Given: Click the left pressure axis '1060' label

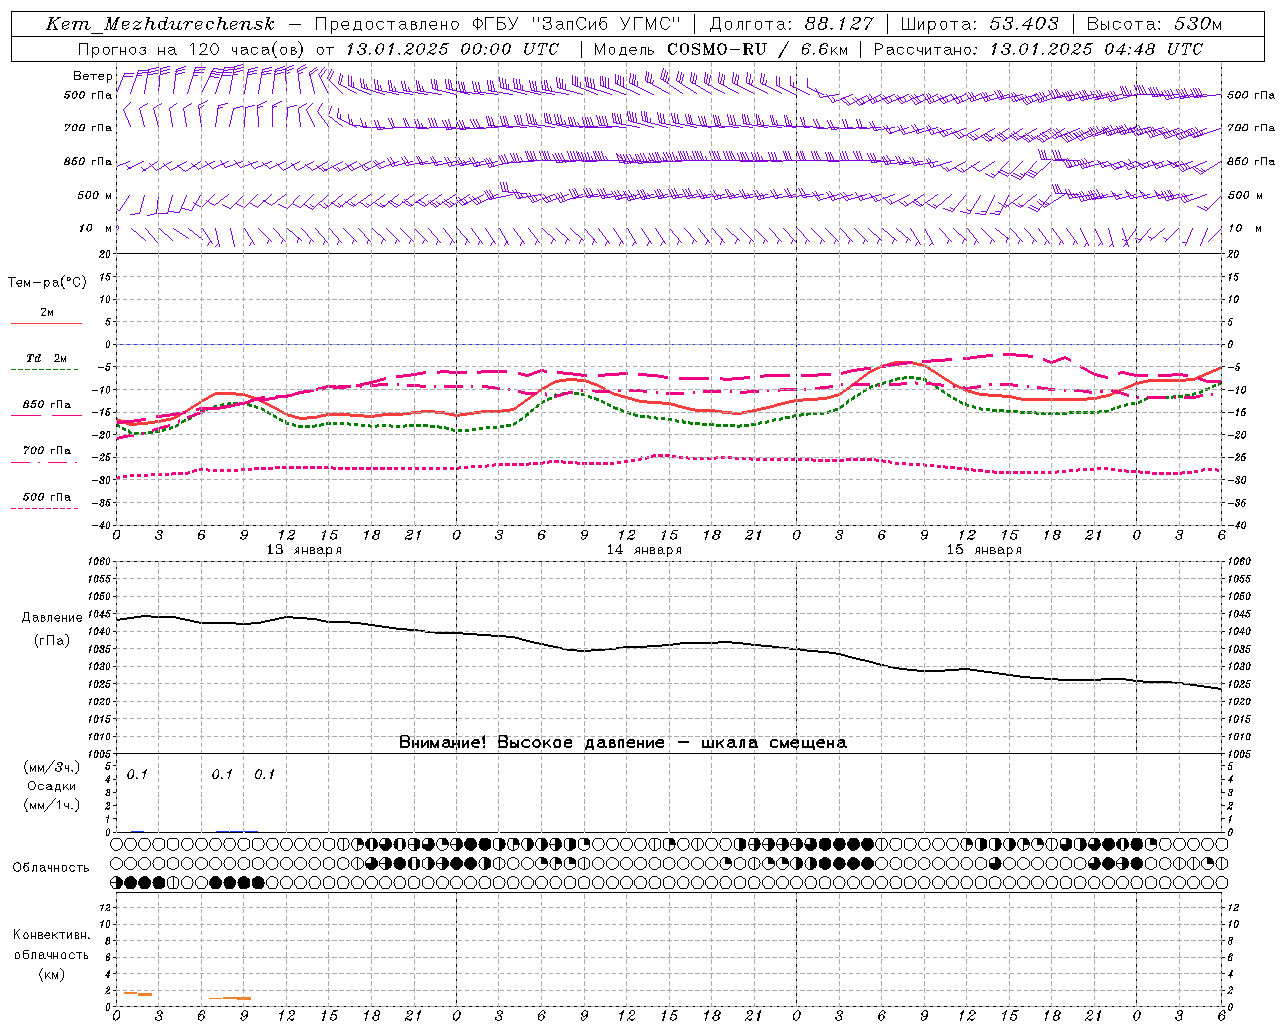Looking at the screenshot, I should coord(100,561).
